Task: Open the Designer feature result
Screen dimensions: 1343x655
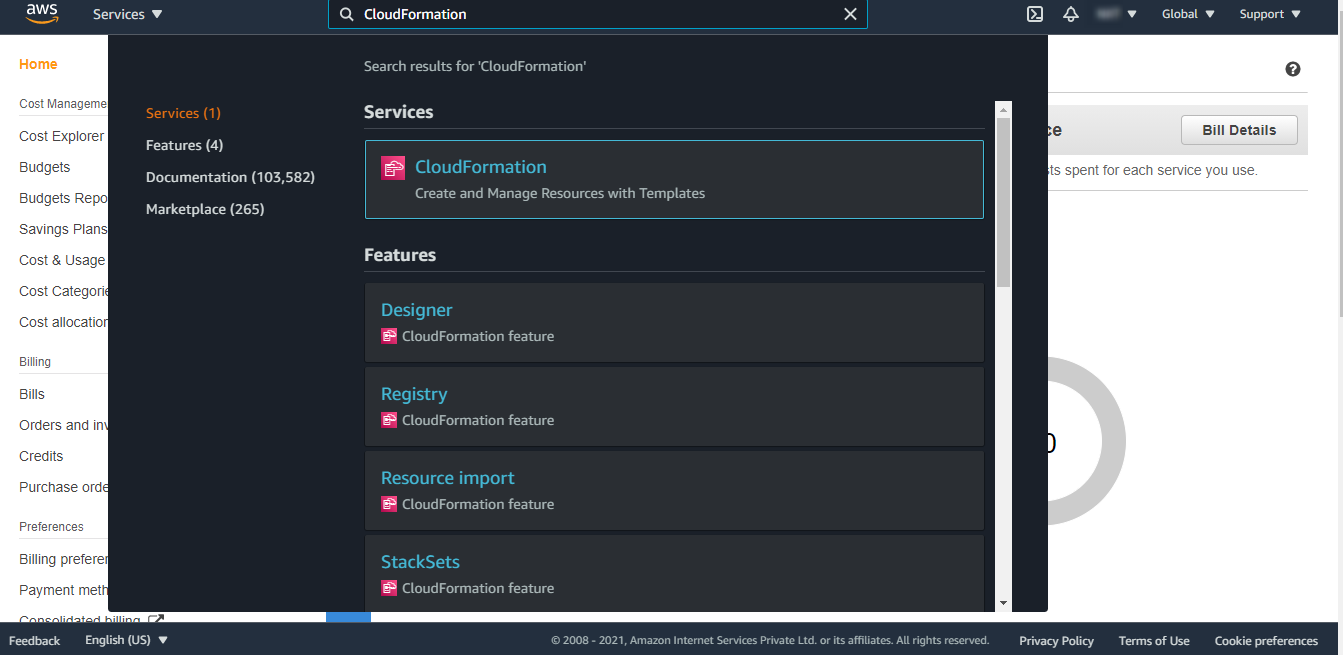Action: point(417,310)
